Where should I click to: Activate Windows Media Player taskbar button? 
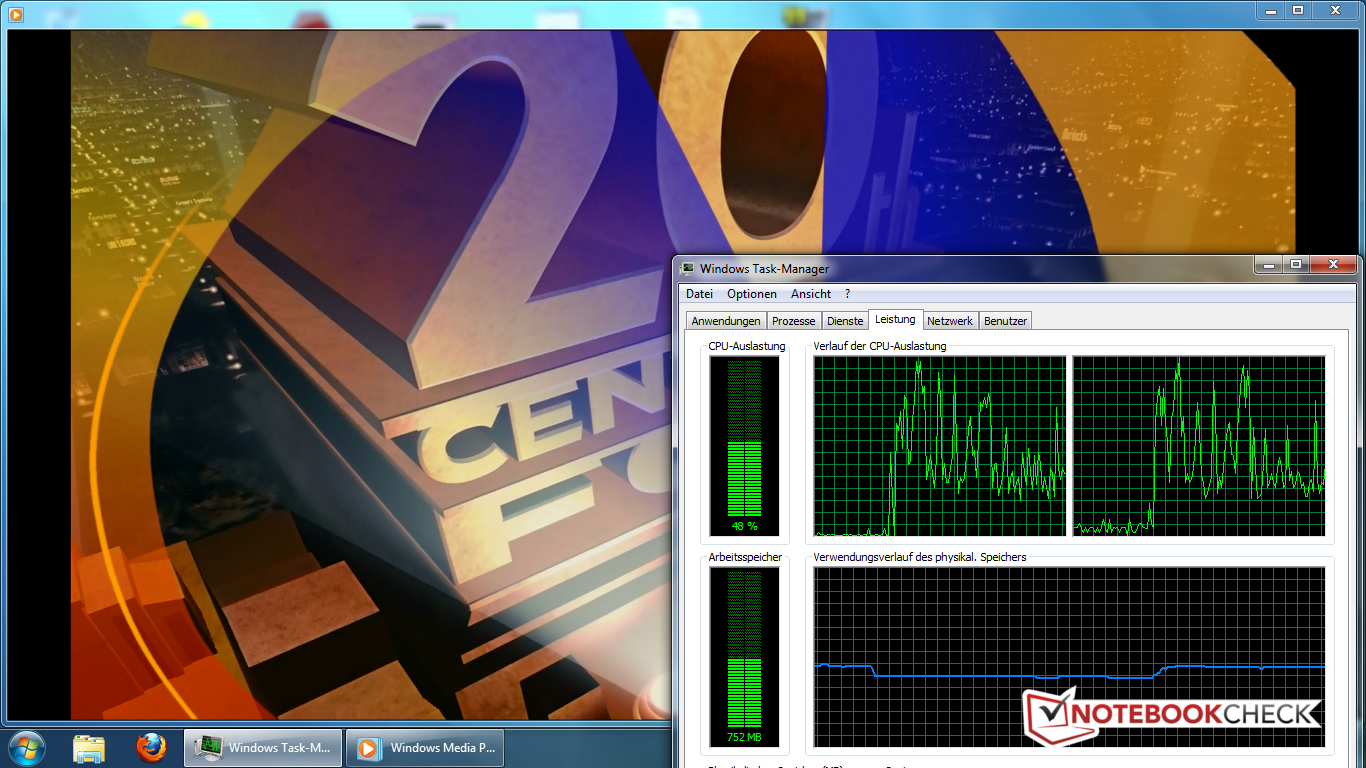point(425,748)
